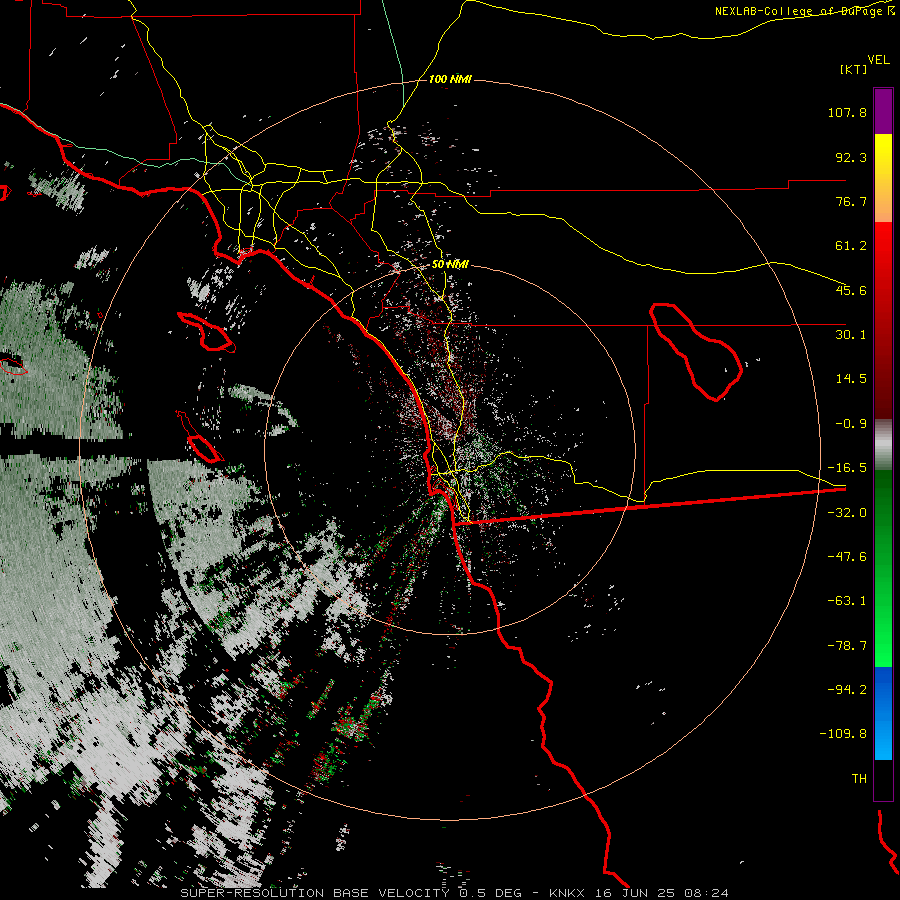Click the 16 JUN 25 08:24 timestamp
The width and height of the screenshot is (900, 900).
664,893
